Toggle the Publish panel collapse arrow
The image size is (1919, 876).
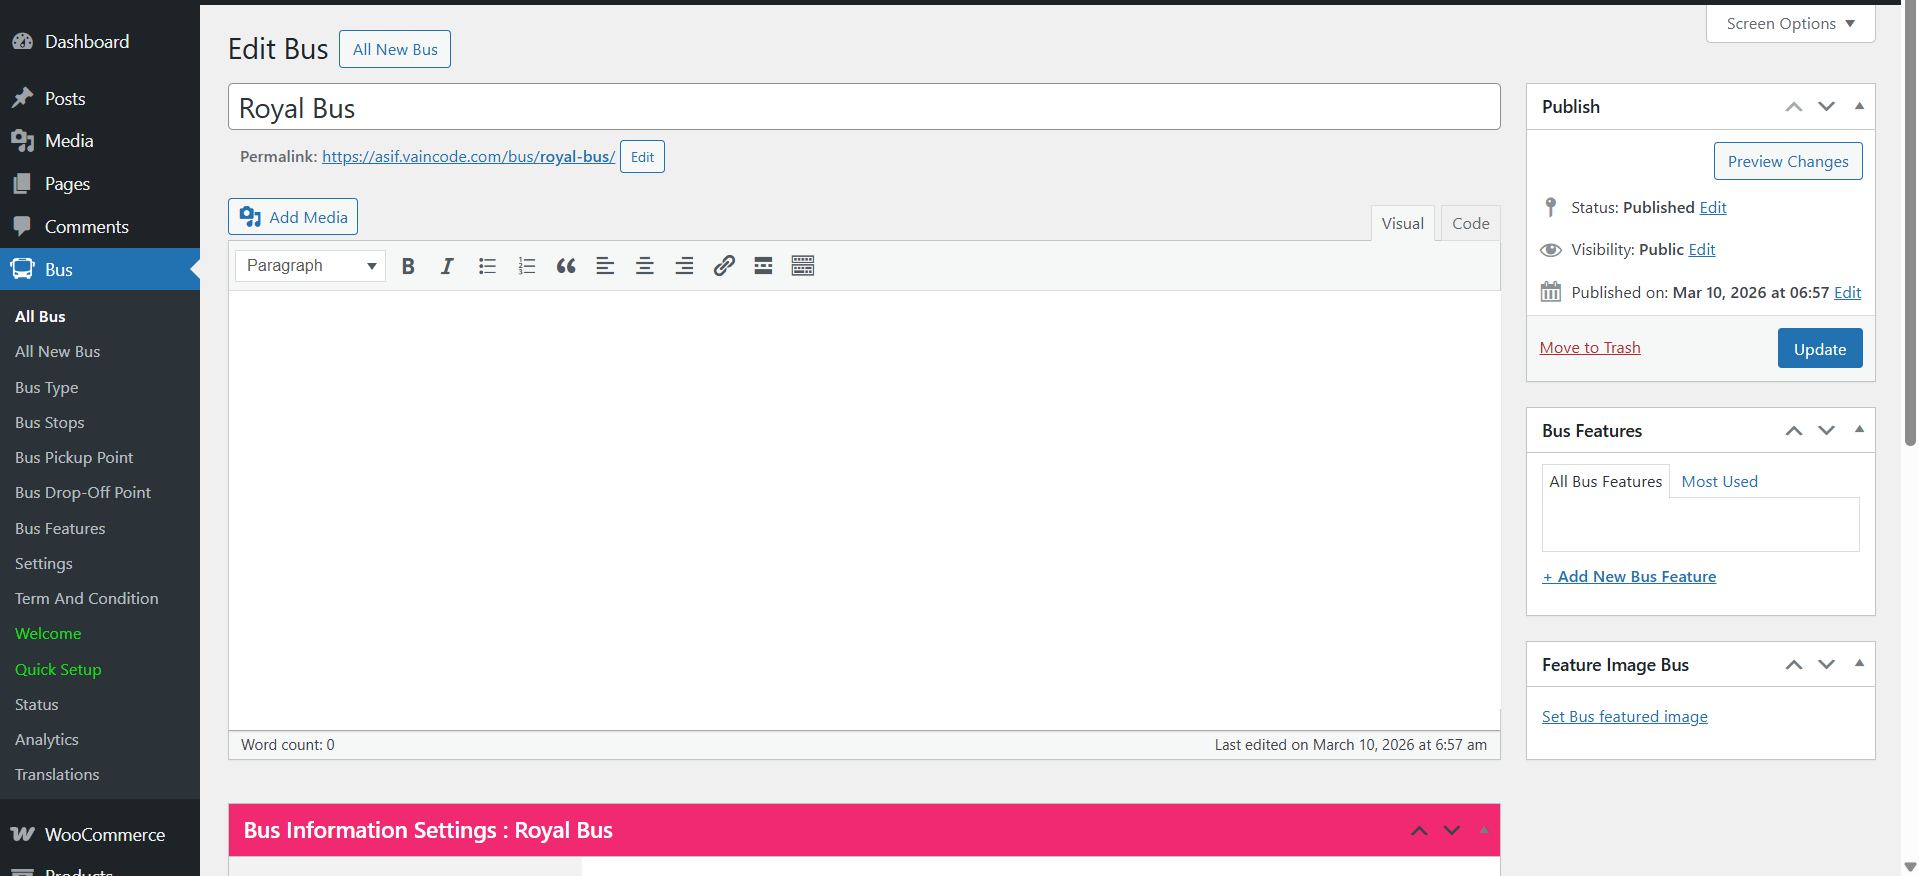tap(1859, 106)
